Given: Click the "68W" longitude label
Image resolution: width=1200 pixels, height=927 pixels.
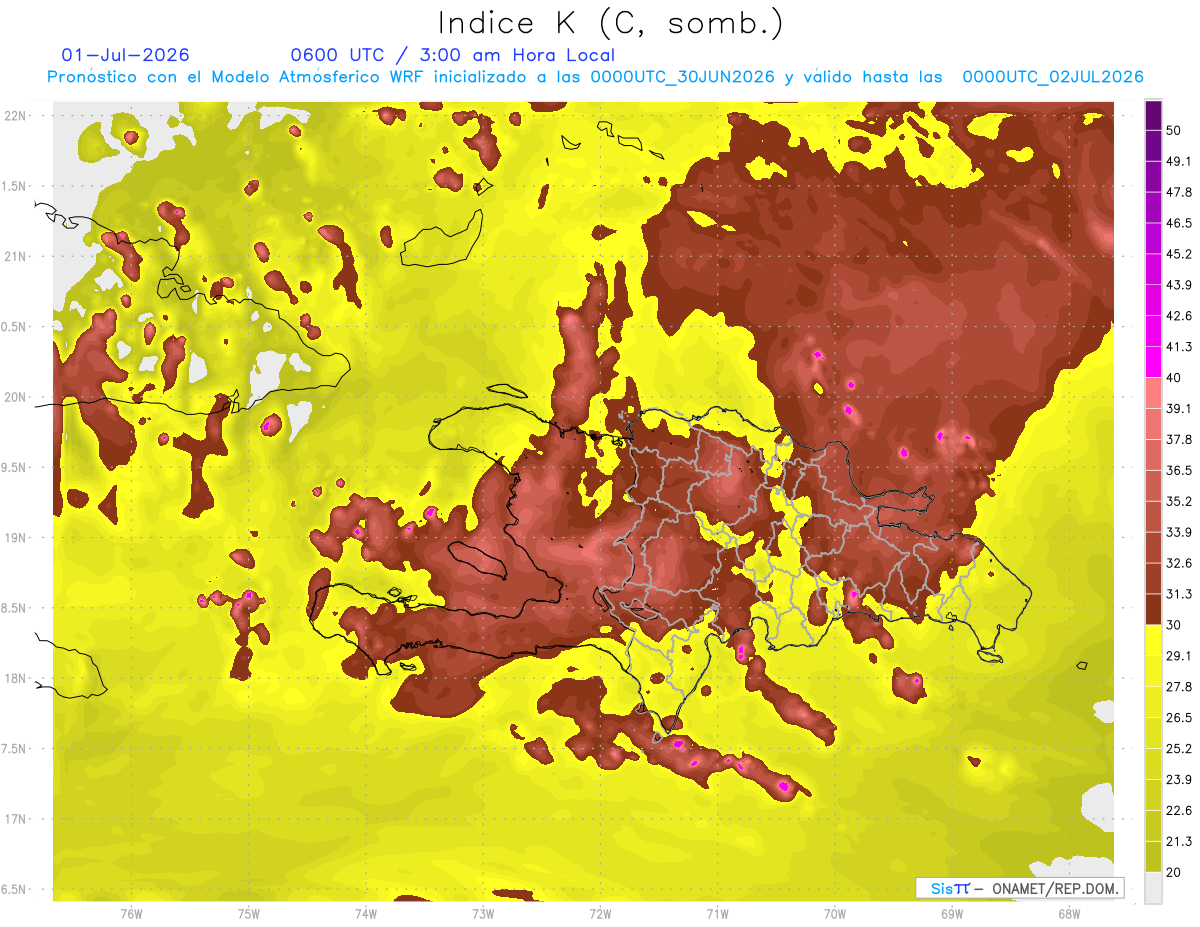Looking at the screenshot, I should (x=1068, y=913).
